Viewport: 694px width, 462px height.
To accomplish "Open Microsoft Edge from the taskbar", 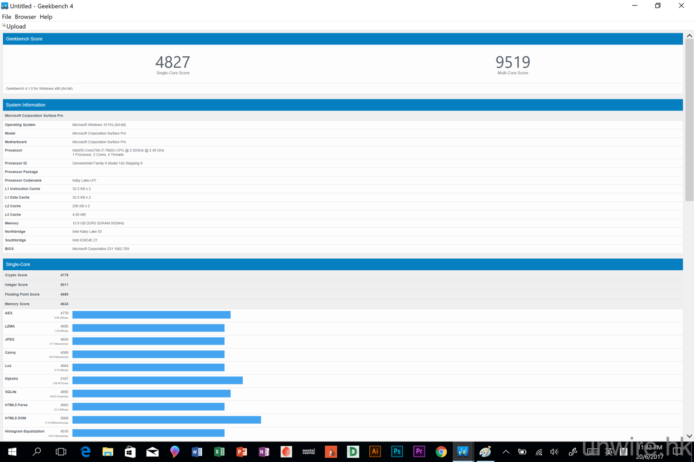I will (x=86, y=452).
